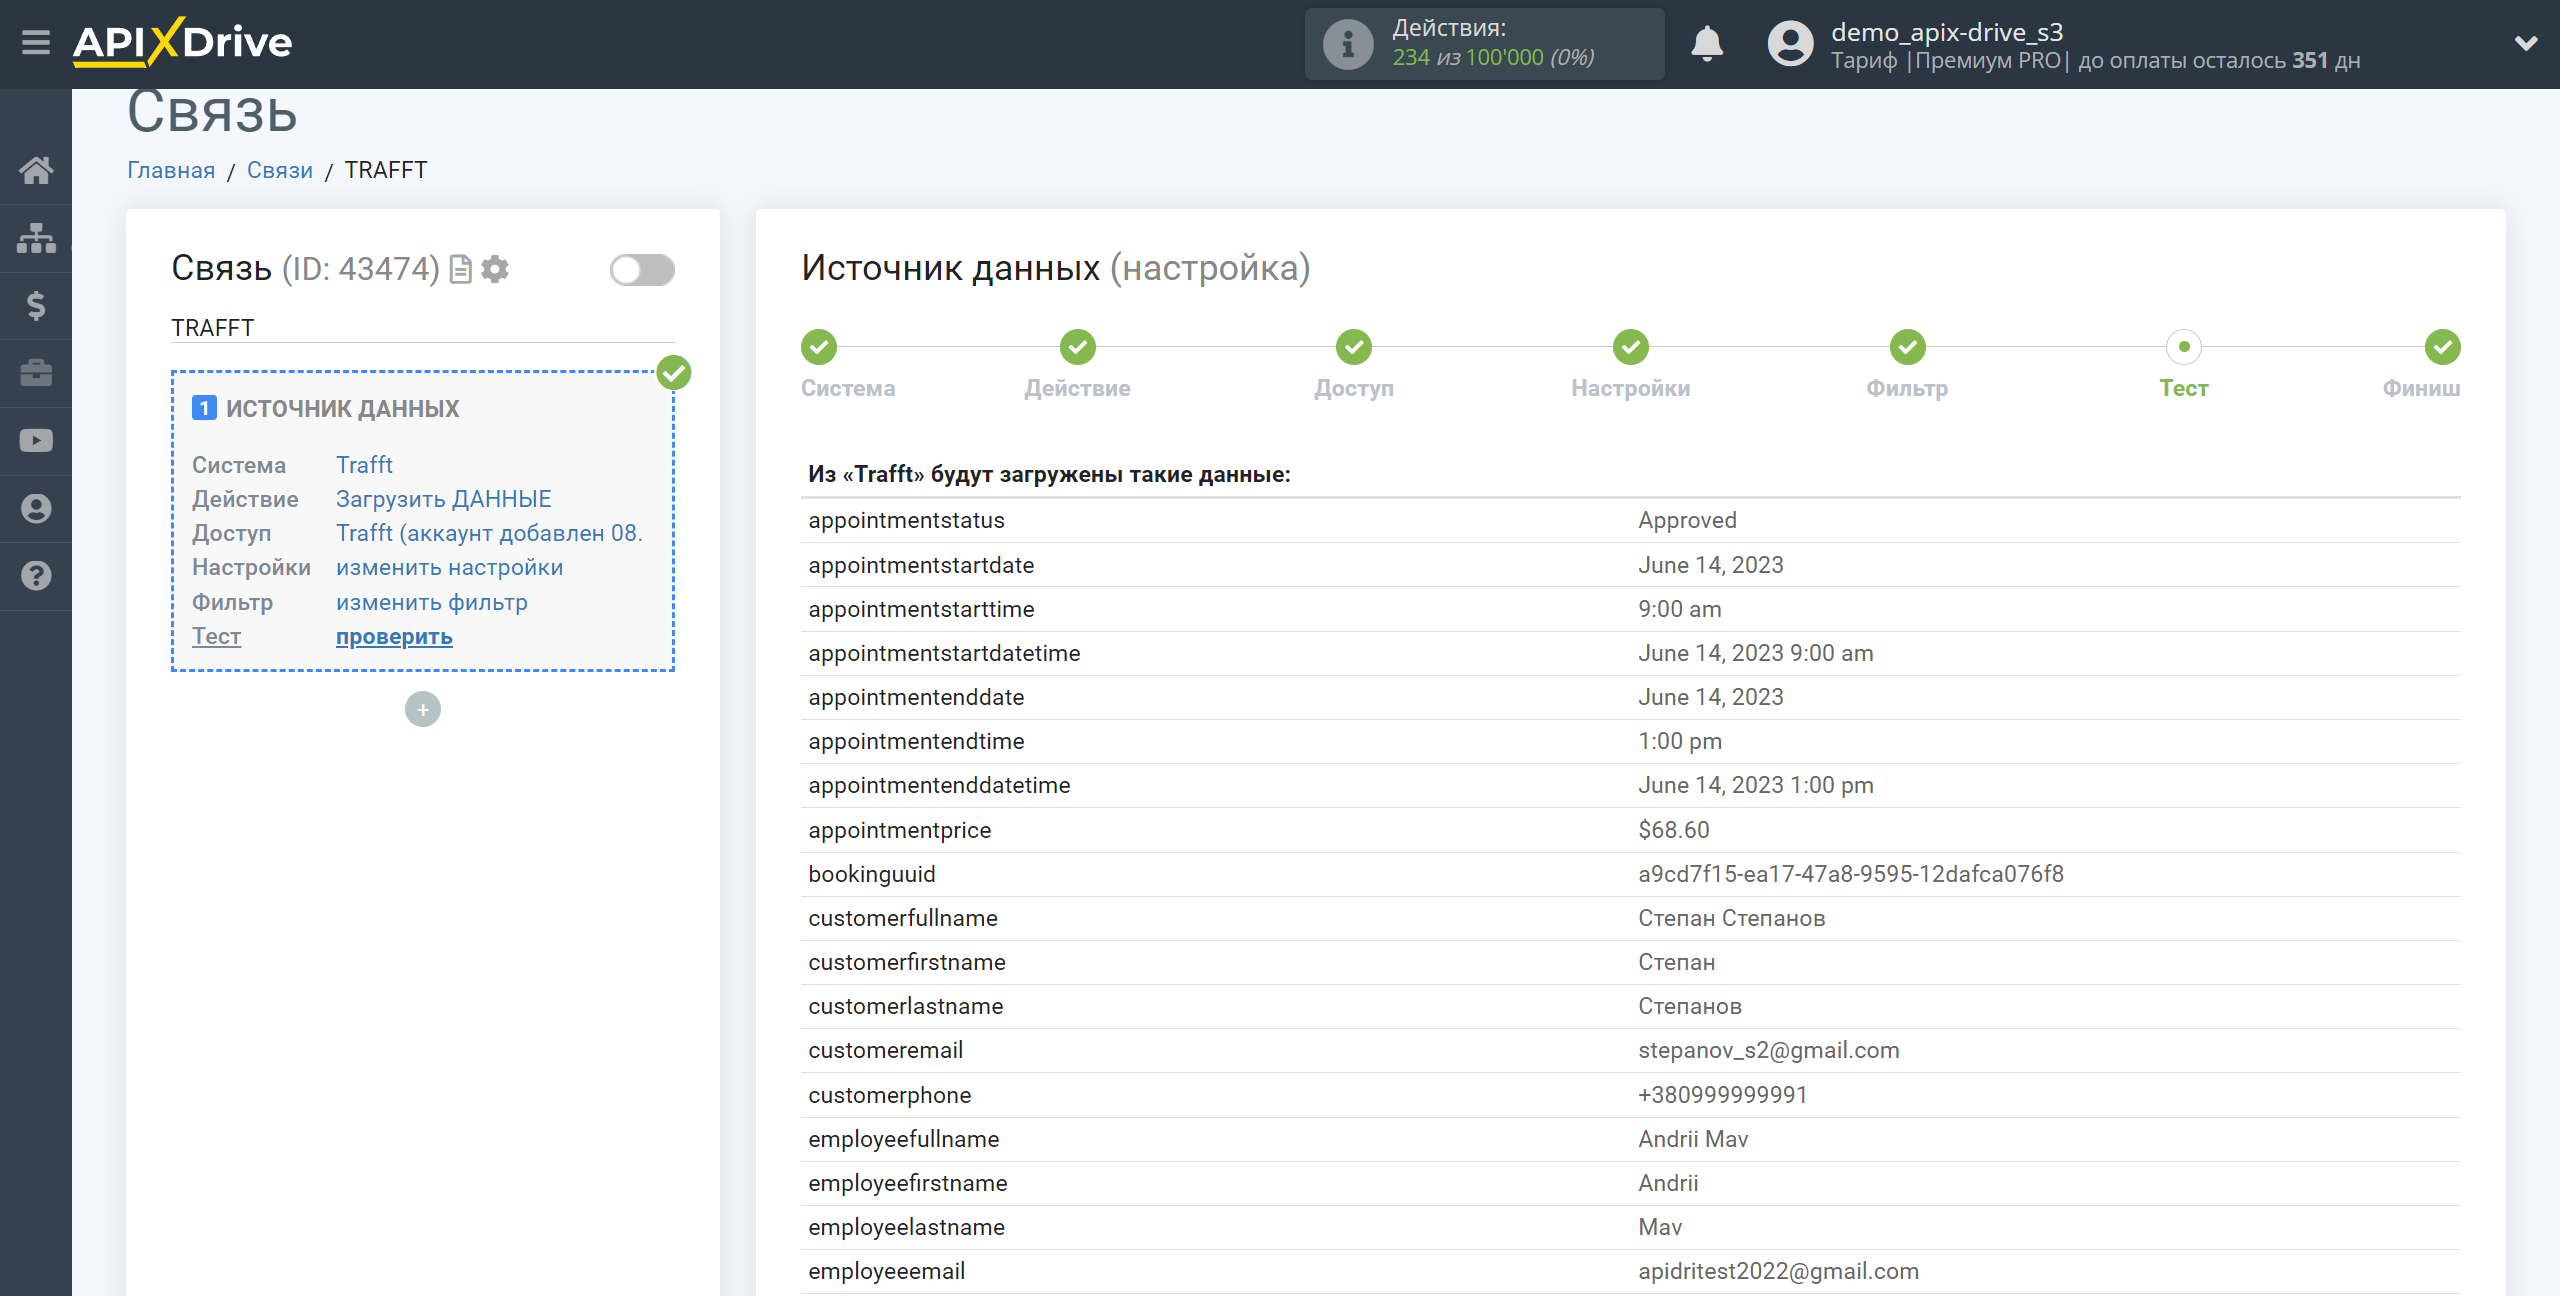
Task: Go to Фильтр step
Action: pos(1907,388)
